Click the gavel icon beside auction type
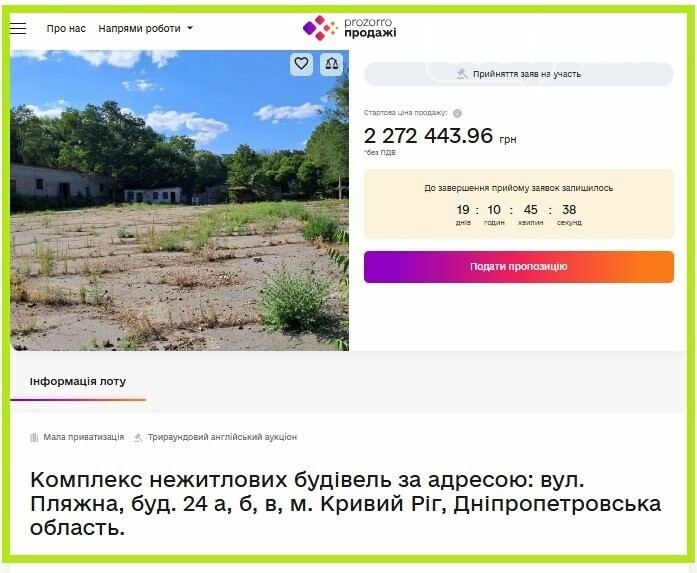 pyautogui.click(x=138, y=437)
